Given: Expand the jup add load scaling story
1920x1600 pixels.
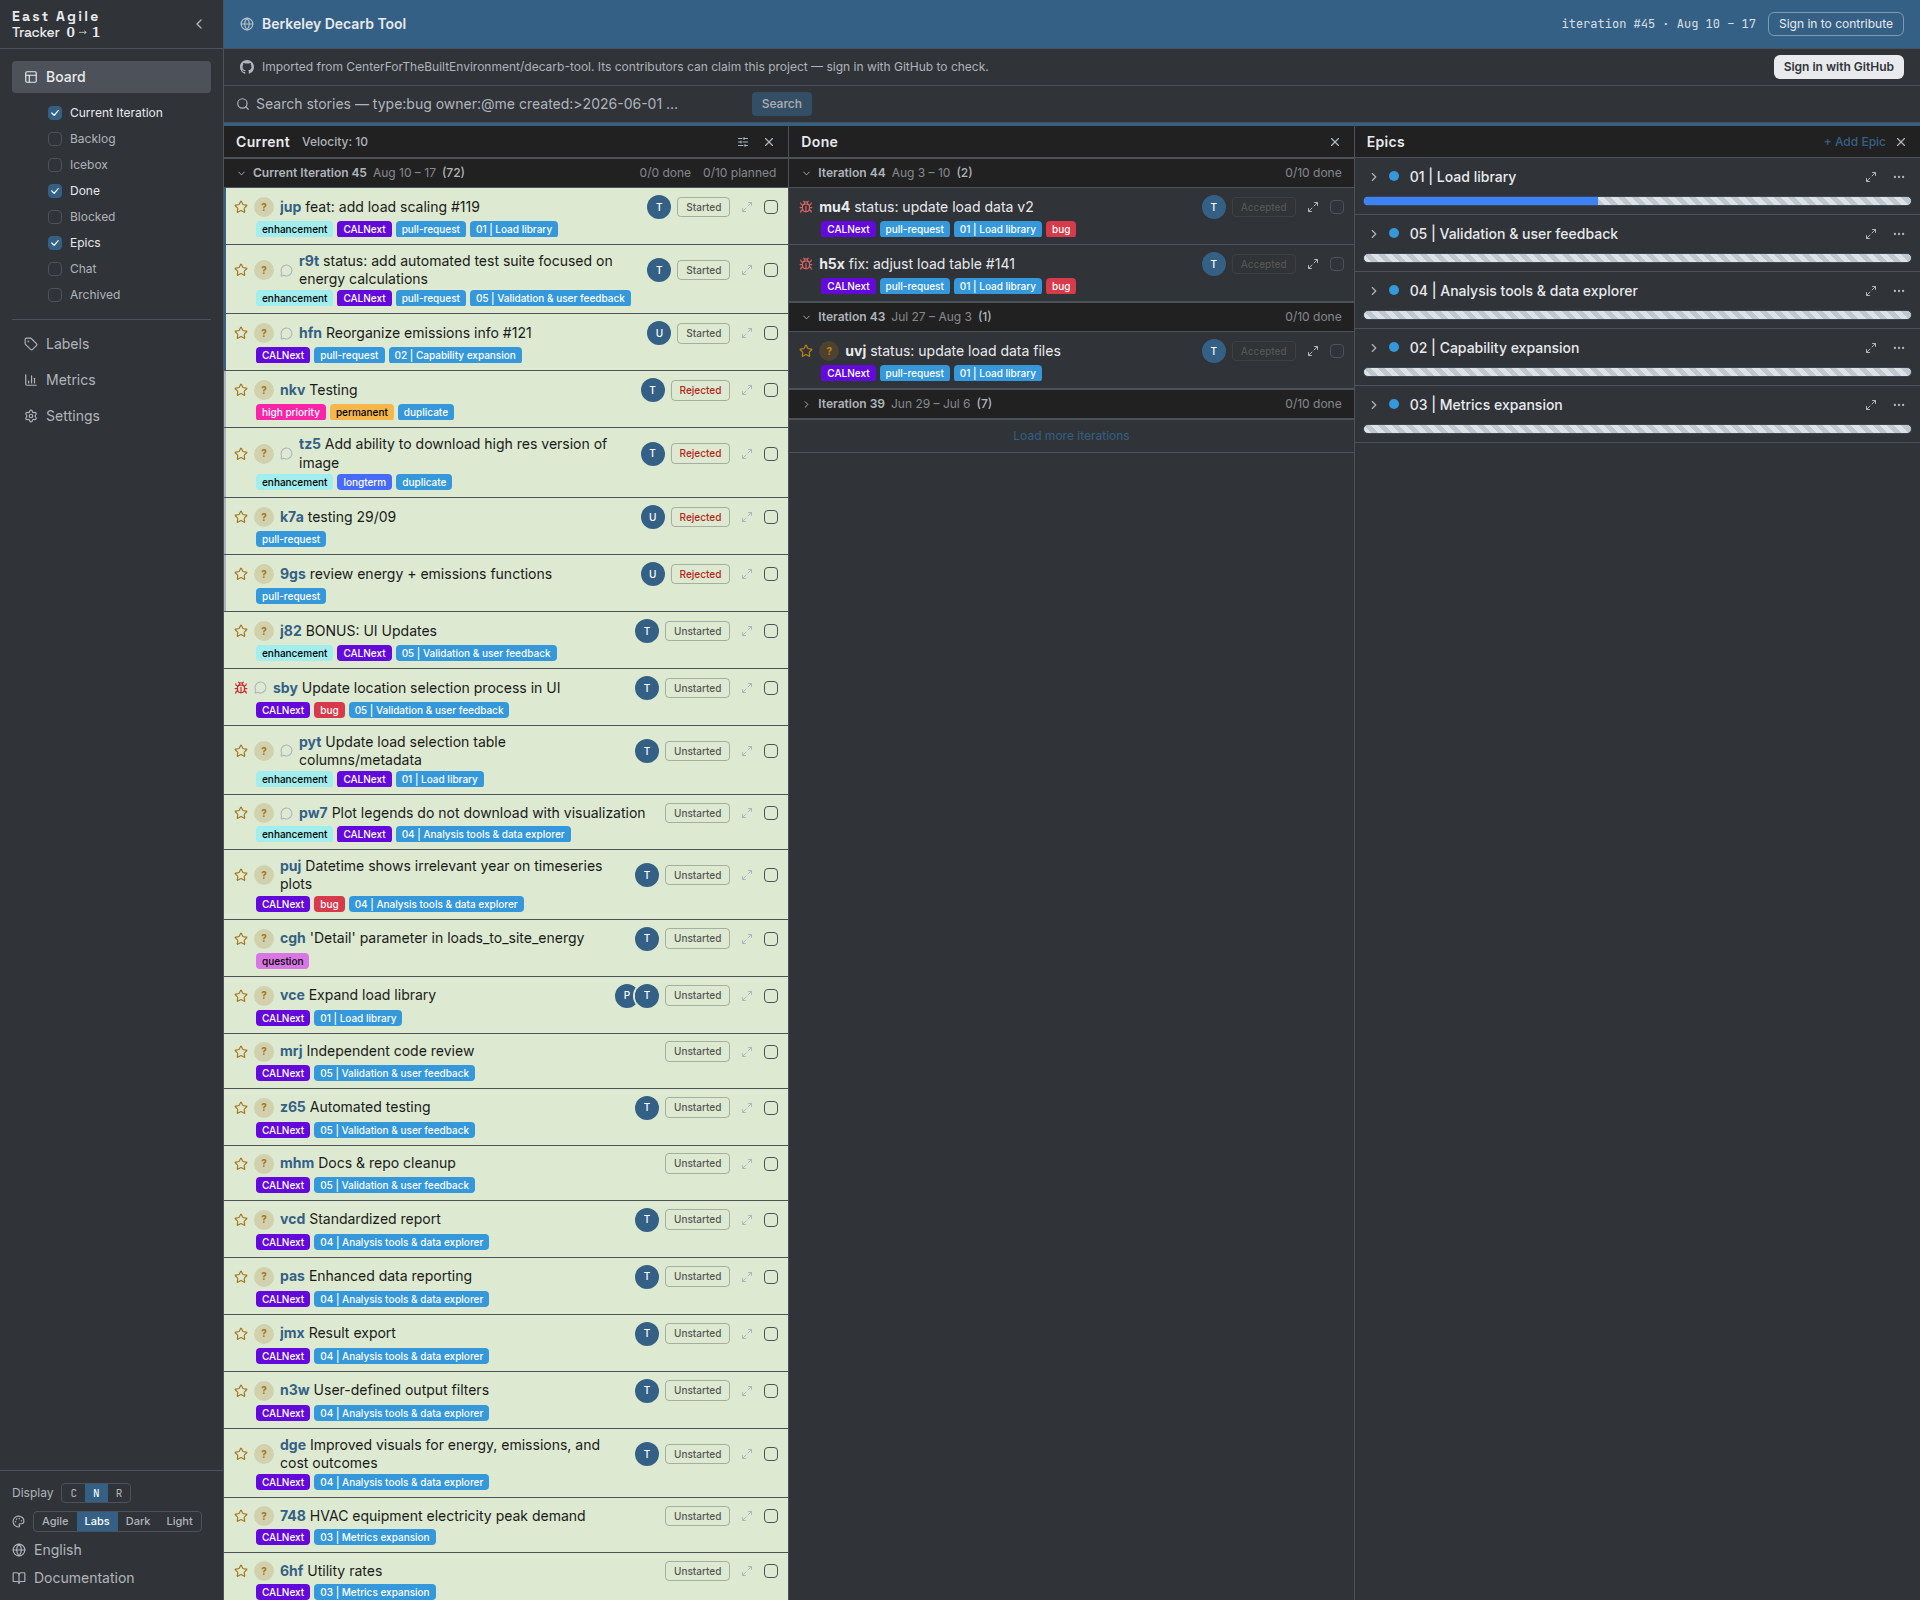Looking at the screenshot, I should (747, 207).
